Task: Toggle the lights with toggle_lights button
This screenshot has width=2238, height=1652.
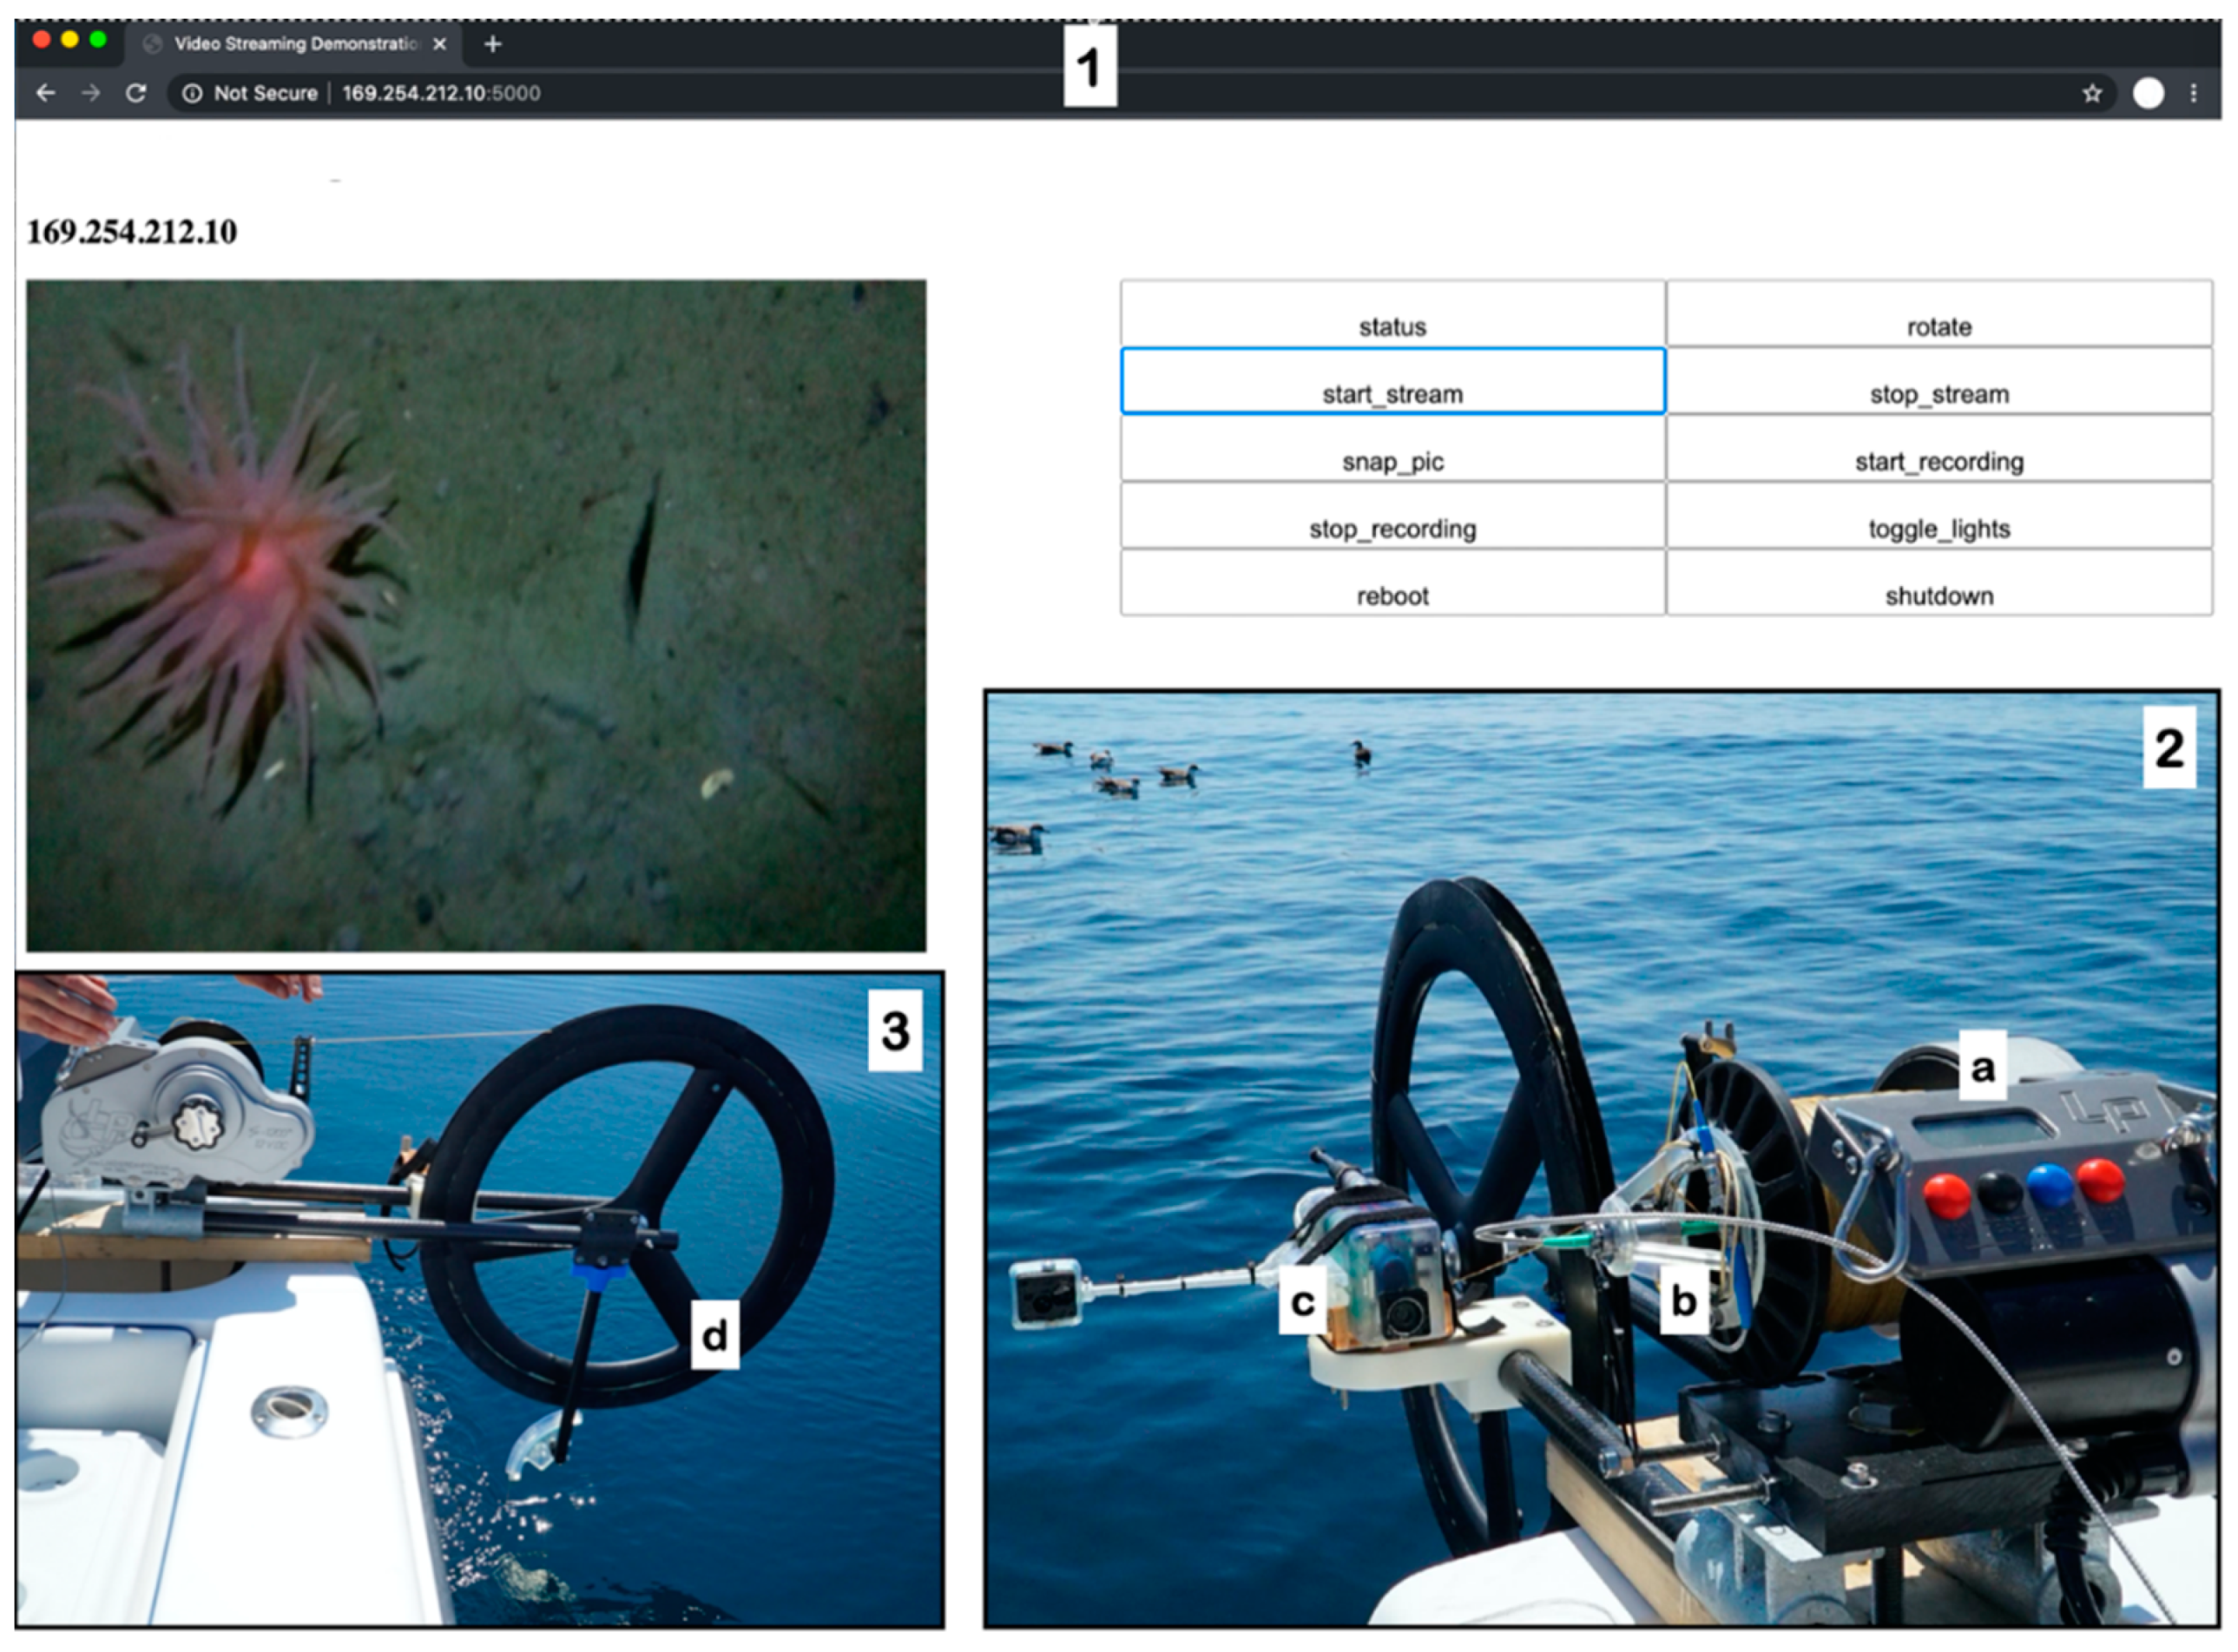Action: pyautogui.click(x=1938, y=516)
